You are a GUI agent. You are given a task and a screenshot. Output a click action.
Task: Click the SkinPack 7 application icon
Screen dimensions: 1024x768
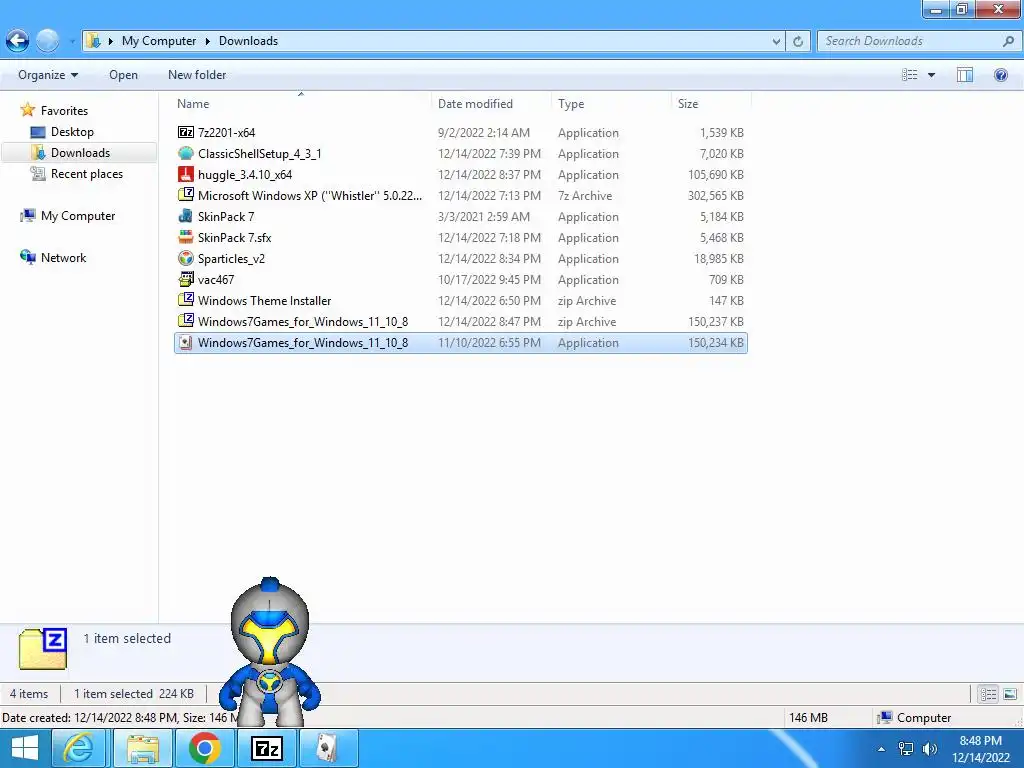(186, 216)
